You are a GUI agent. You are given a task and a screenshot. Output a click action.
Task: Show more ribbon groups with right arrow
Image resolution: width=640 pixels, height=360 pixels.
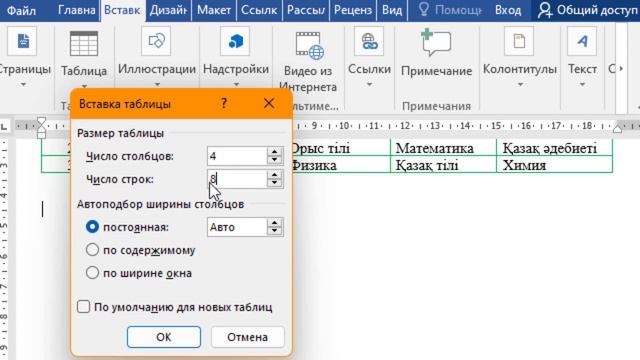621,69
